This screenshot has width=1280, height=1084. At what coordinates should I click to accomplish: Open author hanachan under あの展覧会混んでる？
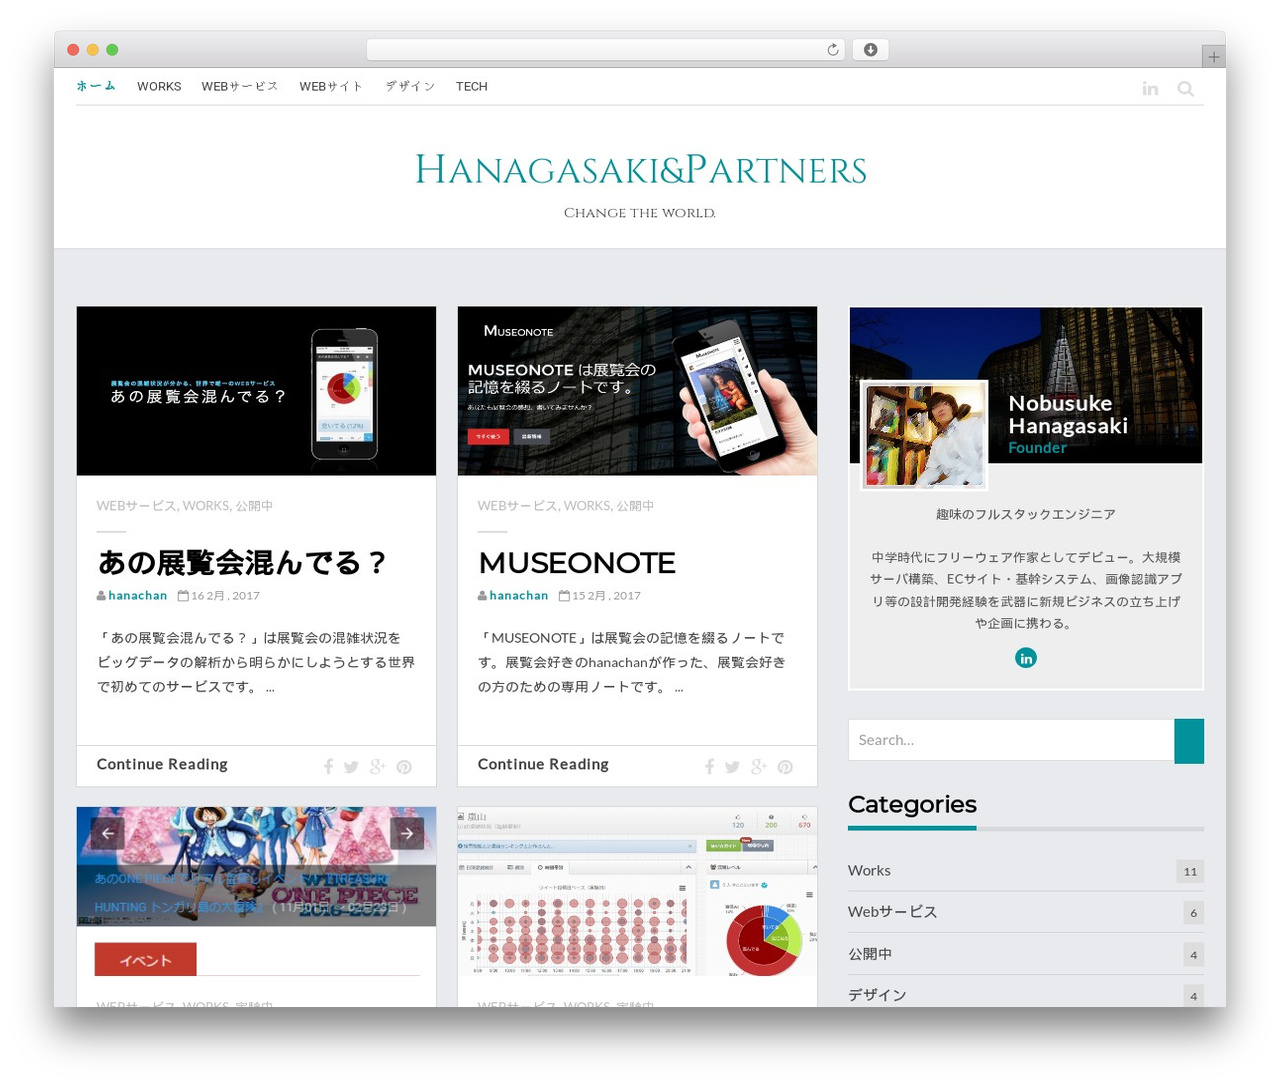click(x=138, y=595)
